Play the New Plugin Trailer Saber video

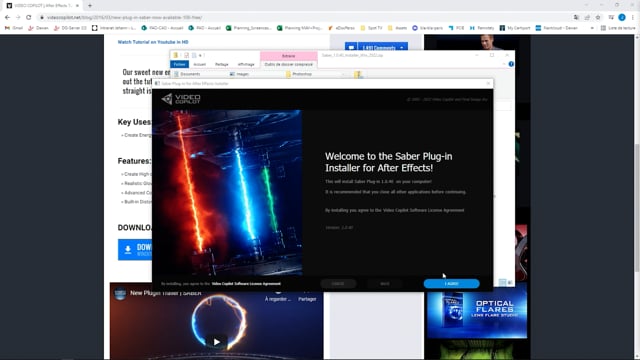(x=217, y=342)
